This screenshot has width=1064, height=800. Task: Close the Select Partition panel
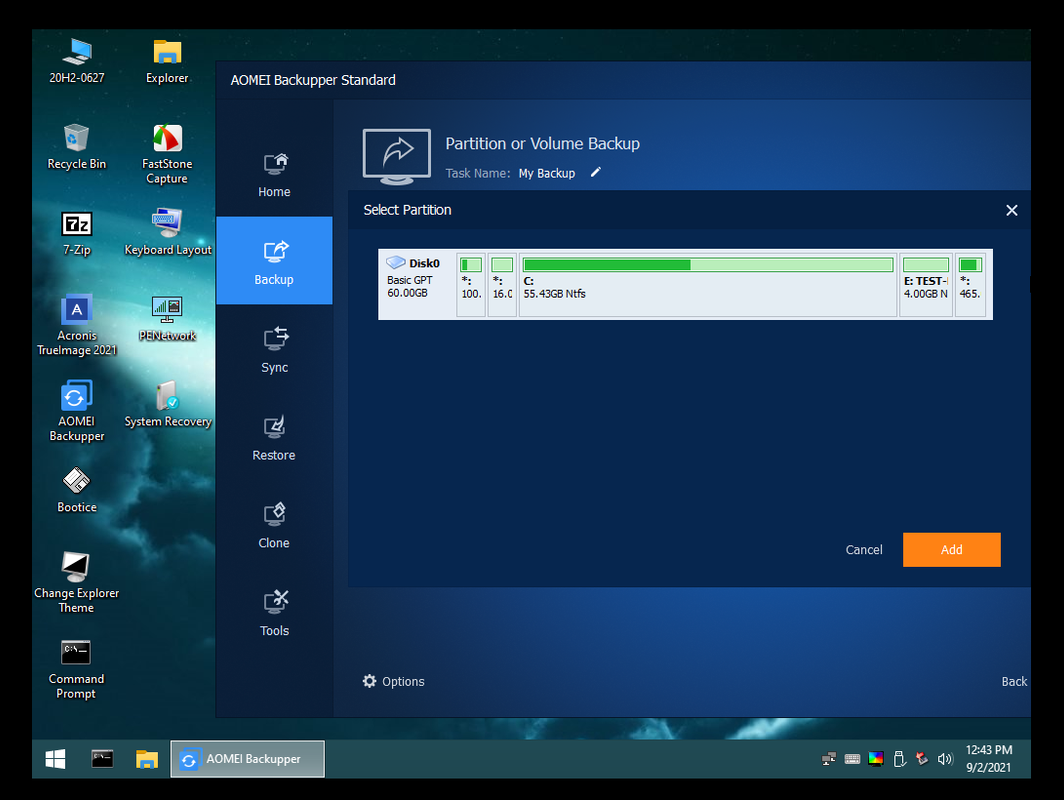tap(1012, 210)
